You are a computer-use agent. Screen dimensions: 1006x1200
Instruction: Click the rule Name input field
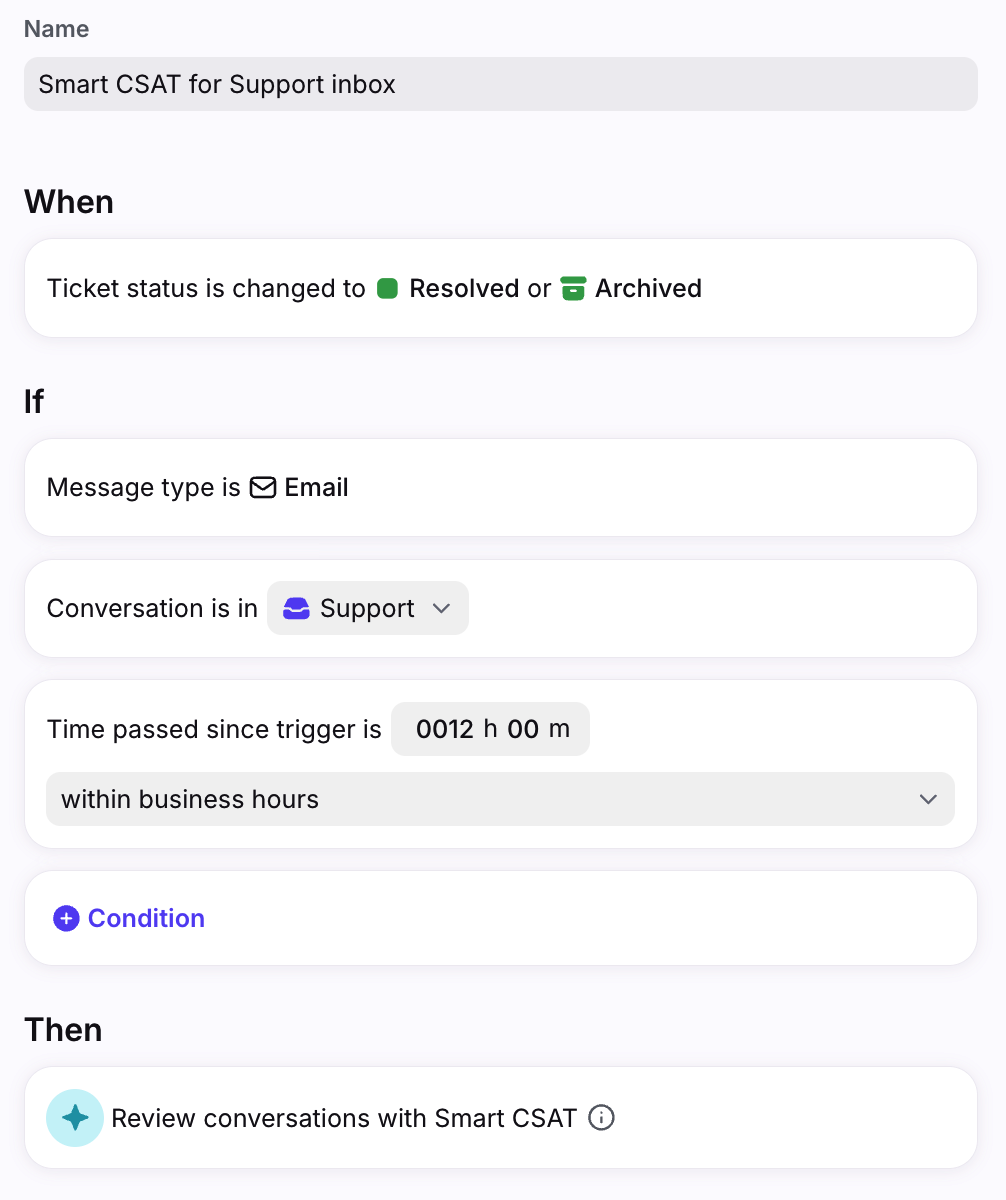[x=500, y=84]
